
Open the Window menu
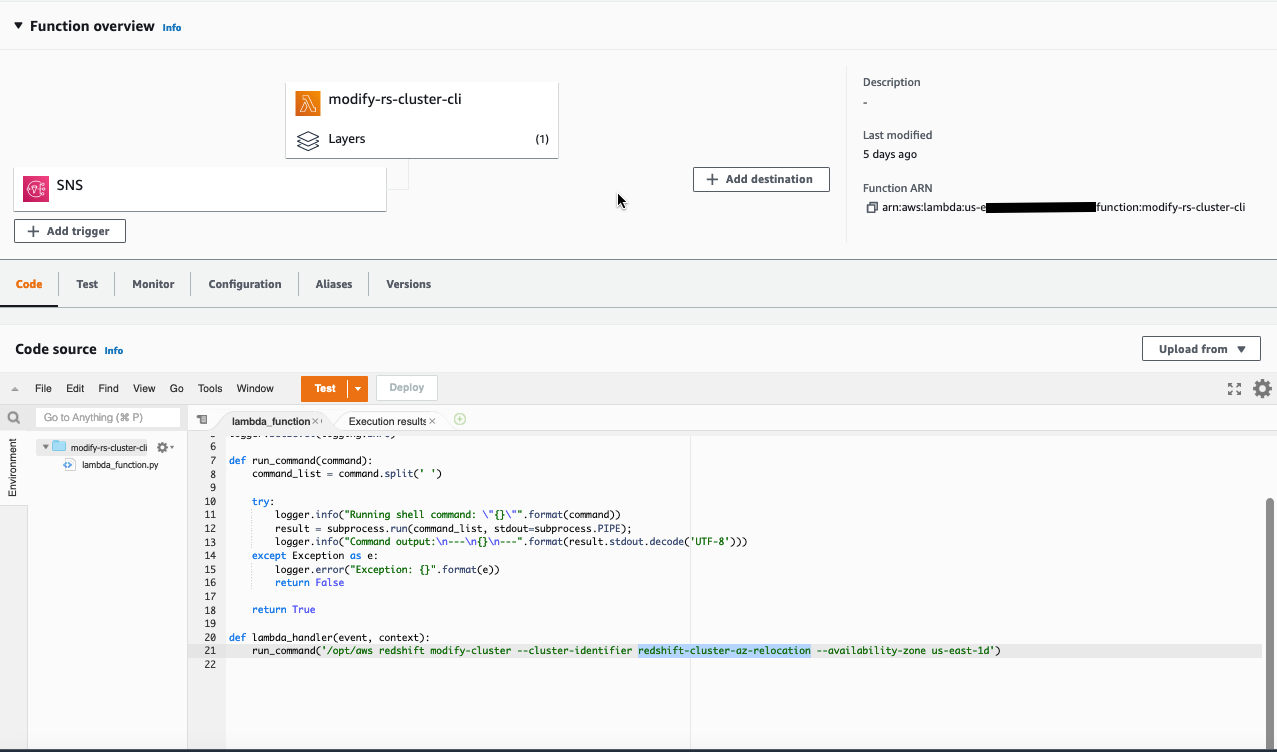[255, 388]
